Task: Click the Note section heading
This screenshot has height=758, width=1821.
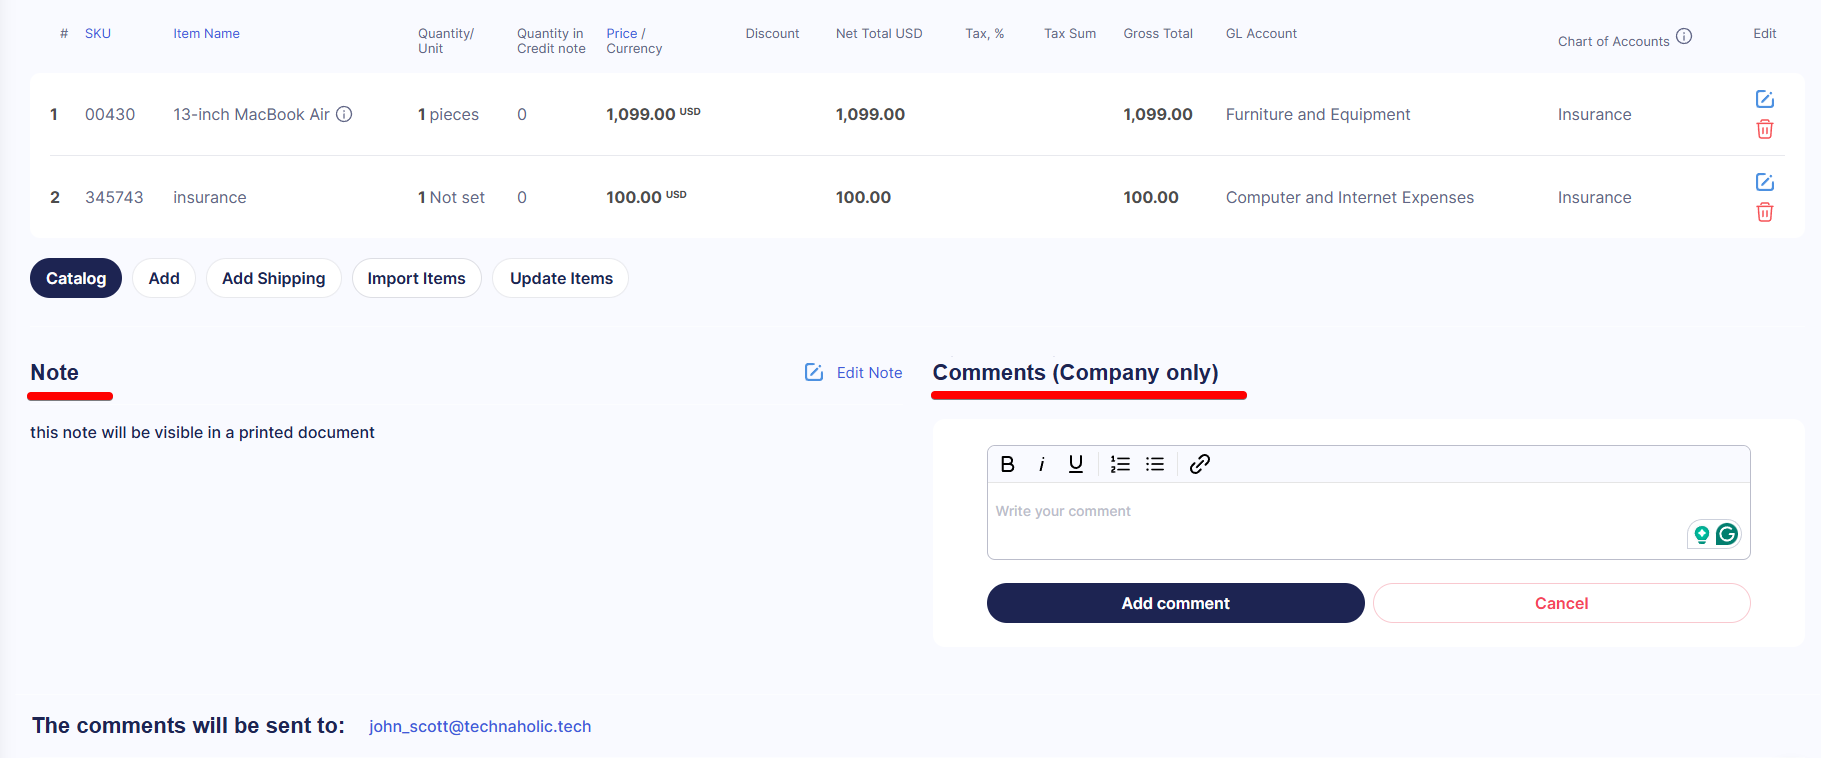Action: 55,372
